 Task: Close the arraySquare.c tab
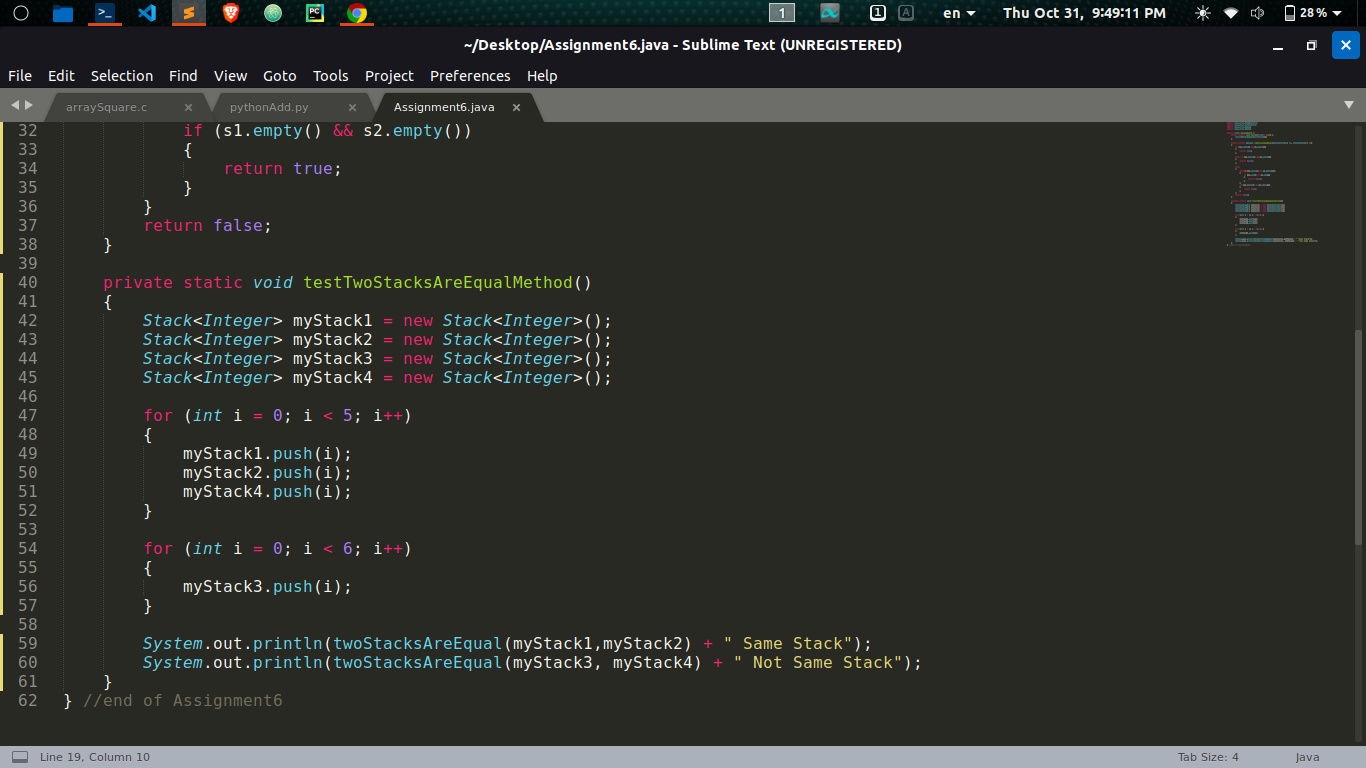click(x=188, y=107)
